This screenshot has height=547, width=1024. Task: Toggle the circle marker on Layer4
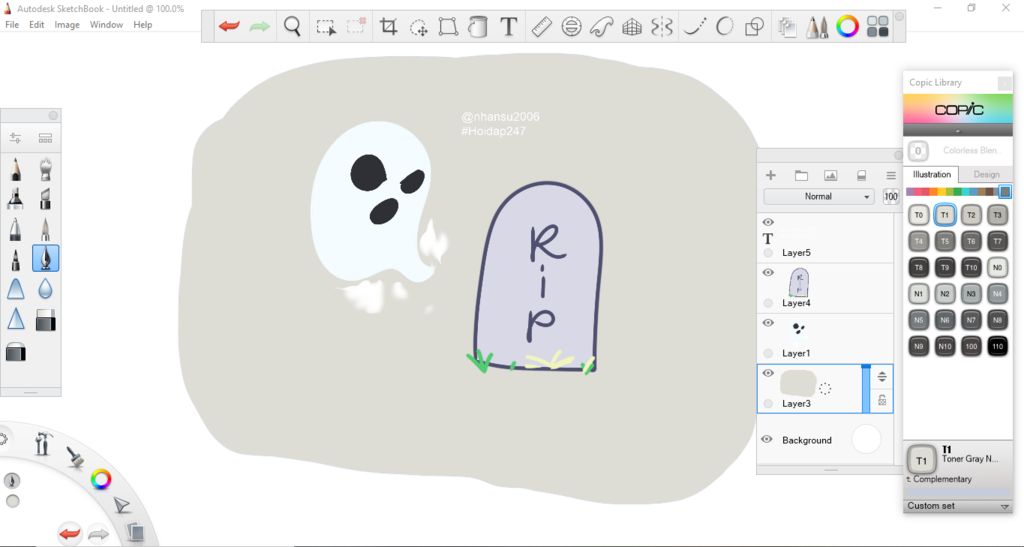(768, 303)
